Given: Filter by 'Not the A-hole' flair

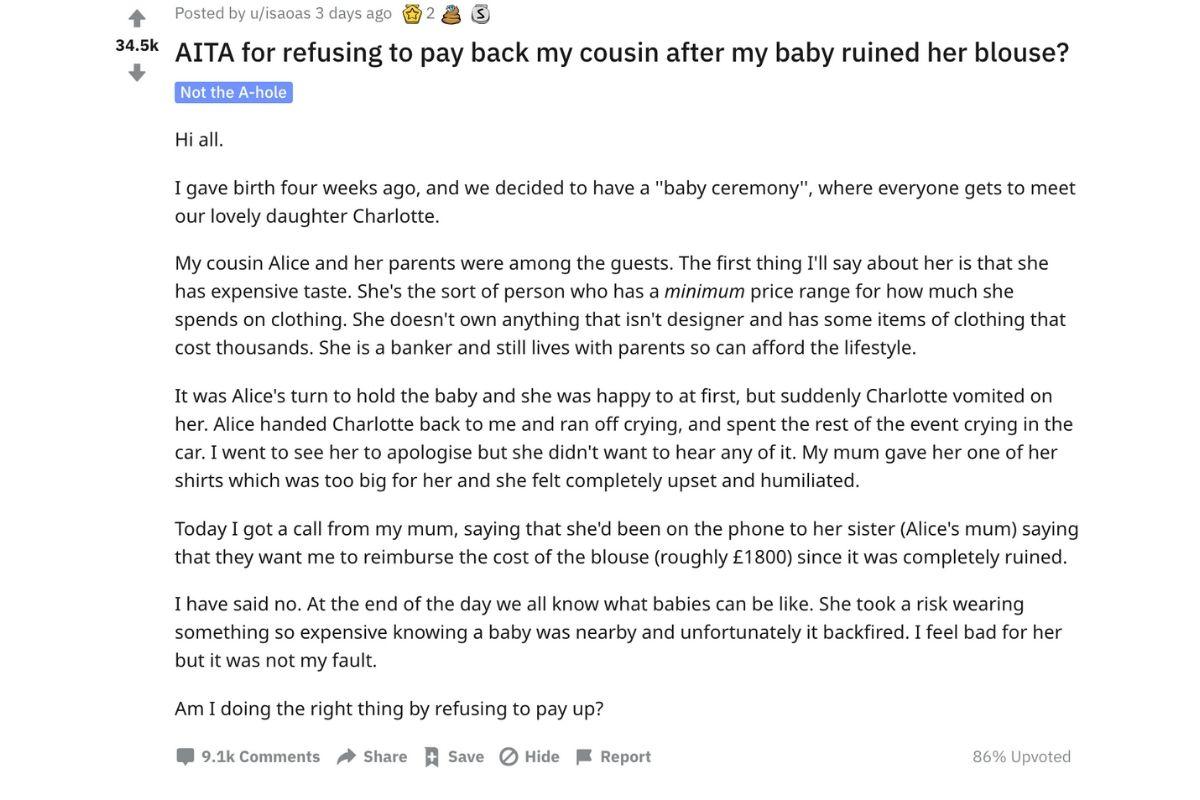Looking at the screenshot, I should click(x=233, y=92).
